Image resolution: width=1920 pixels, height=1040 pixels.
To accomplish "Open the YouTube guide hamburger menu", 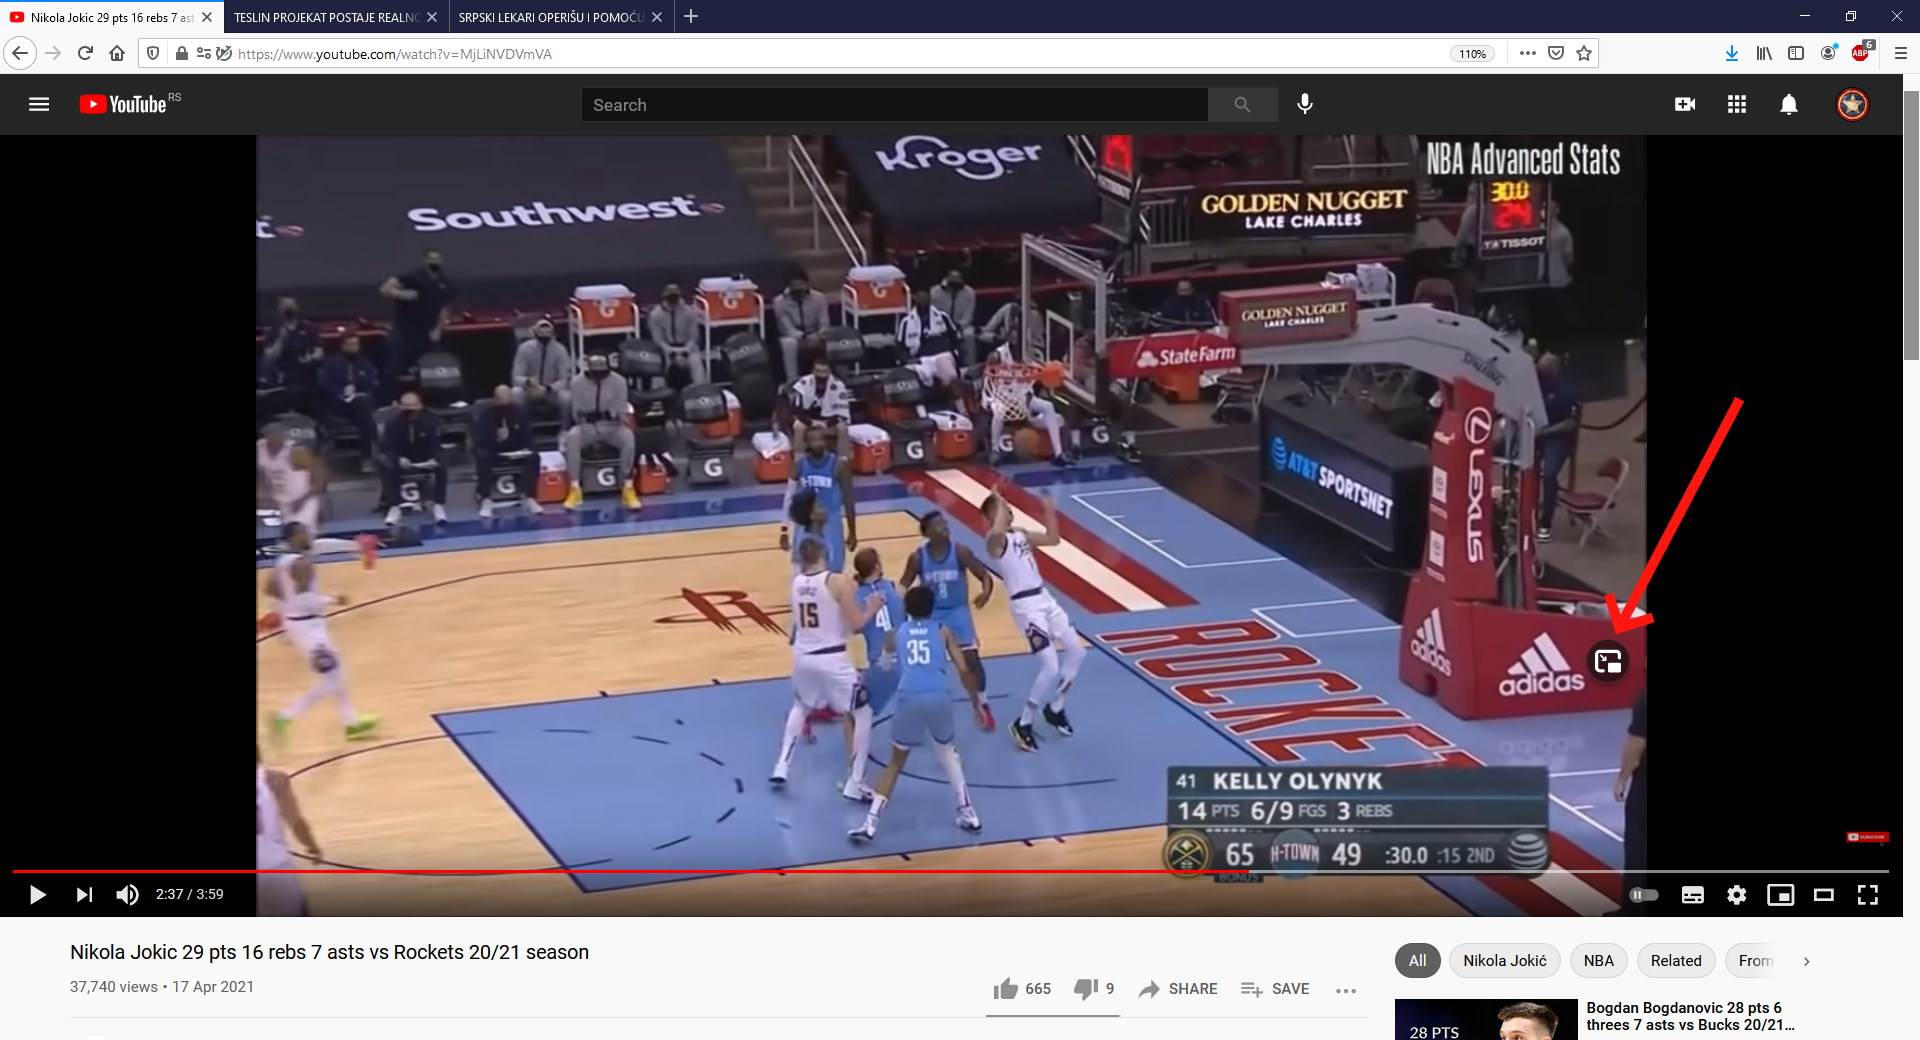I will point(39,104).
